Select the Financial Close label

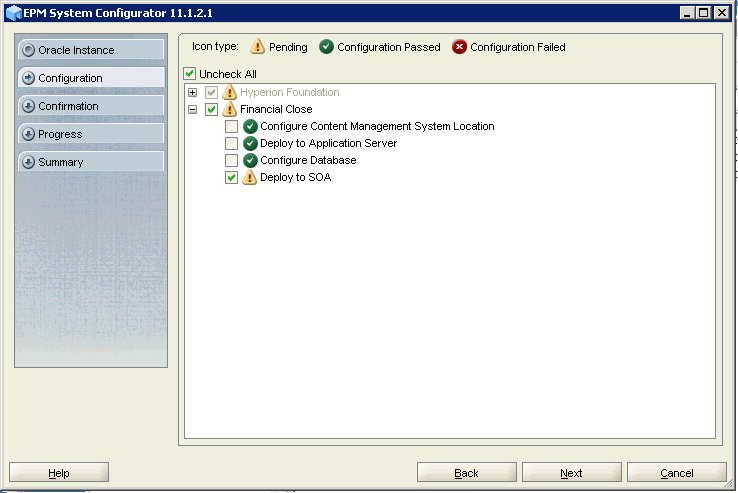click(x=276, y=109)
